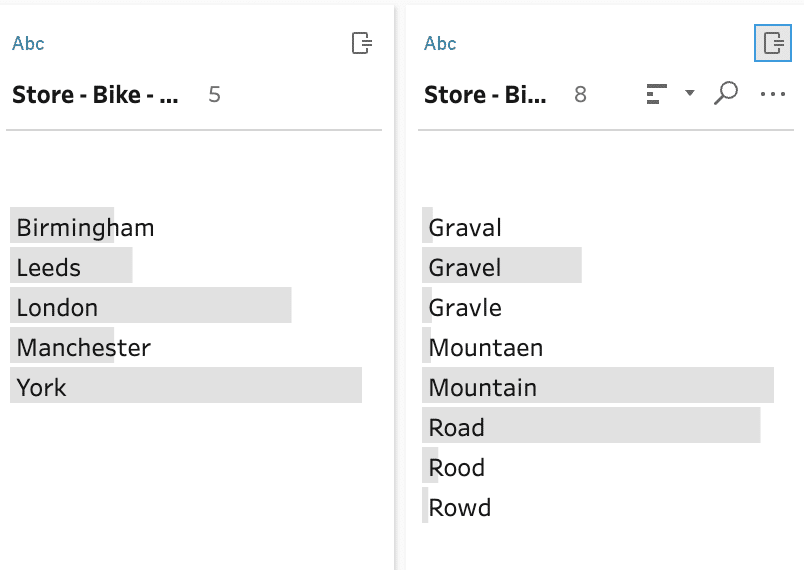Select the York value row

(x=186, y=385)
